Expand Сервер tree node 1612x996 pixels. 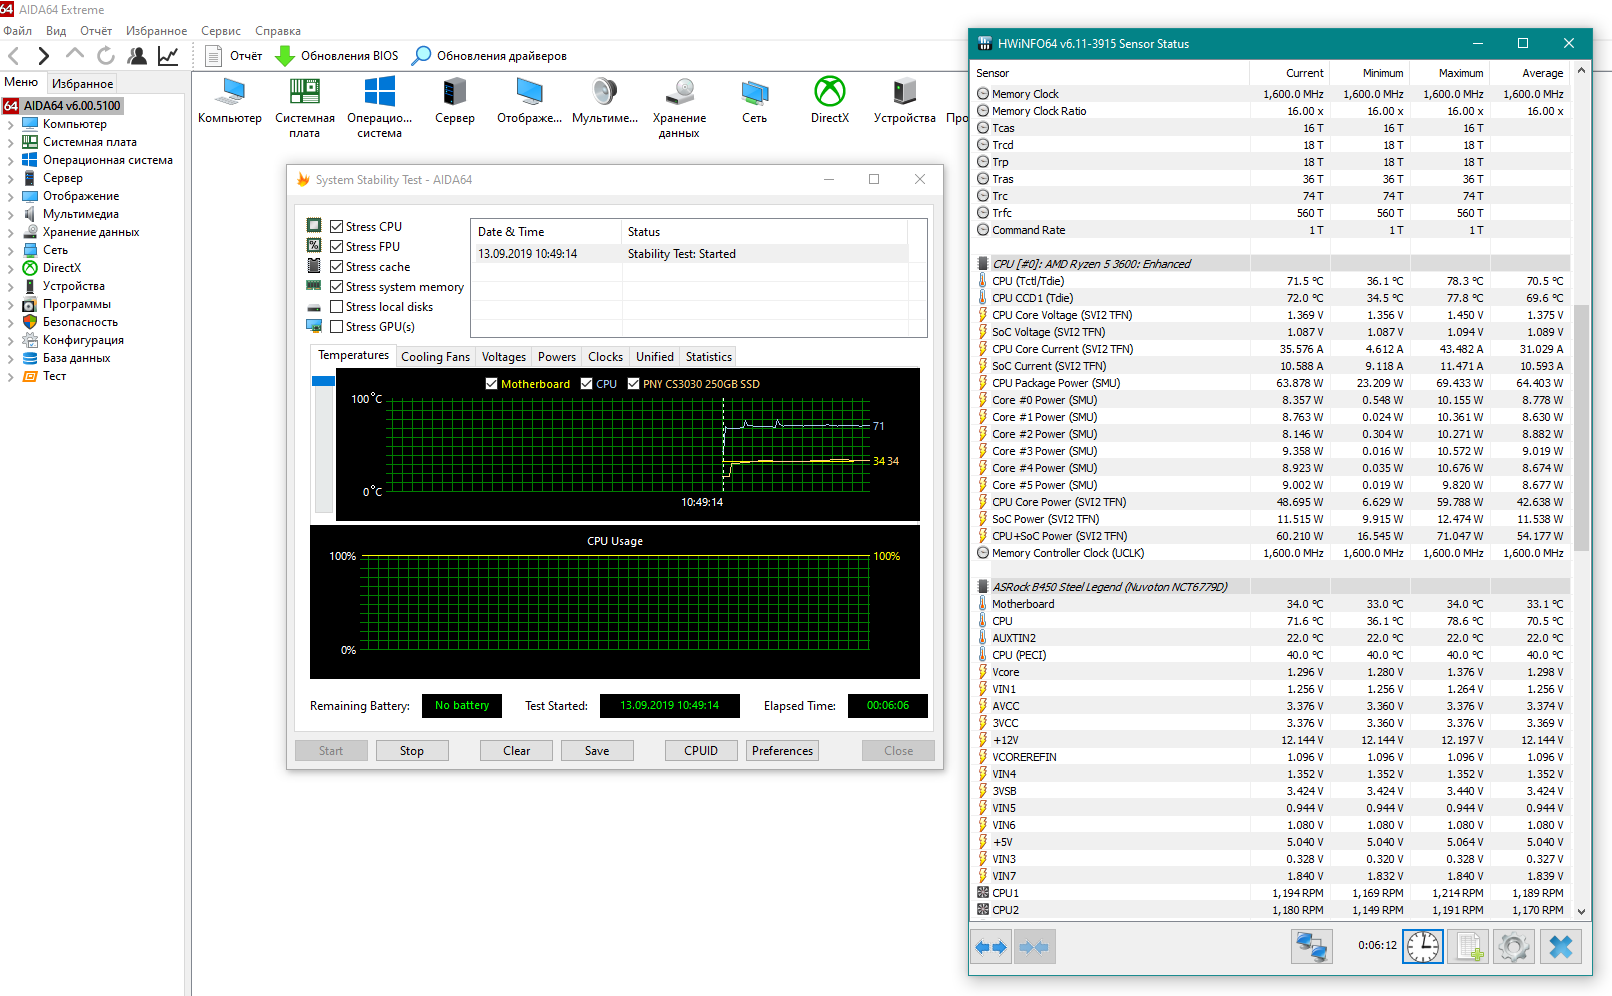coord(11,179)
